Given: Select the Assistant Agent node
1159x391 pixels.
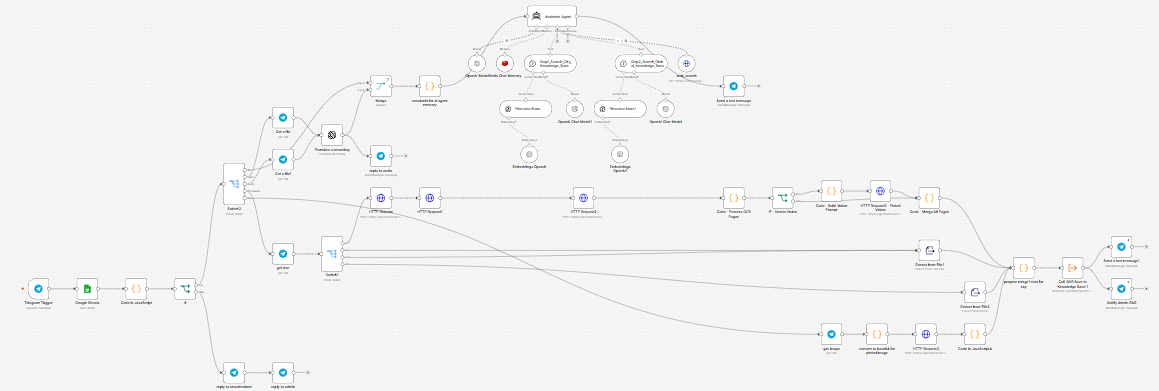Looking at the screenshot, I should (552, 17).
